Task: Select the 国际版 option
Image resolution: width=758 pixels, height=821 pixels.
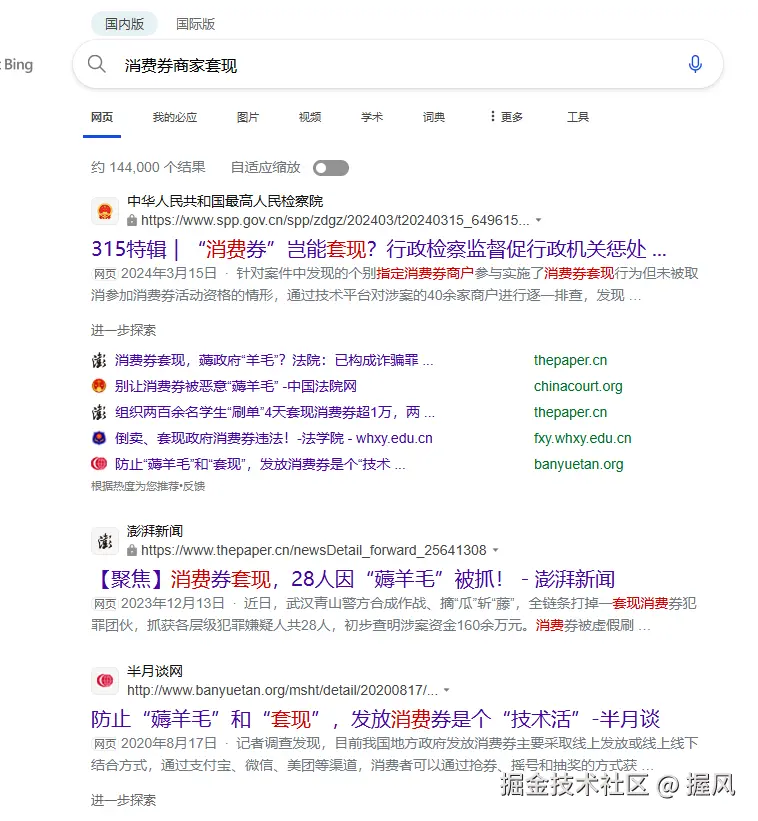Action: coord(195,24)
